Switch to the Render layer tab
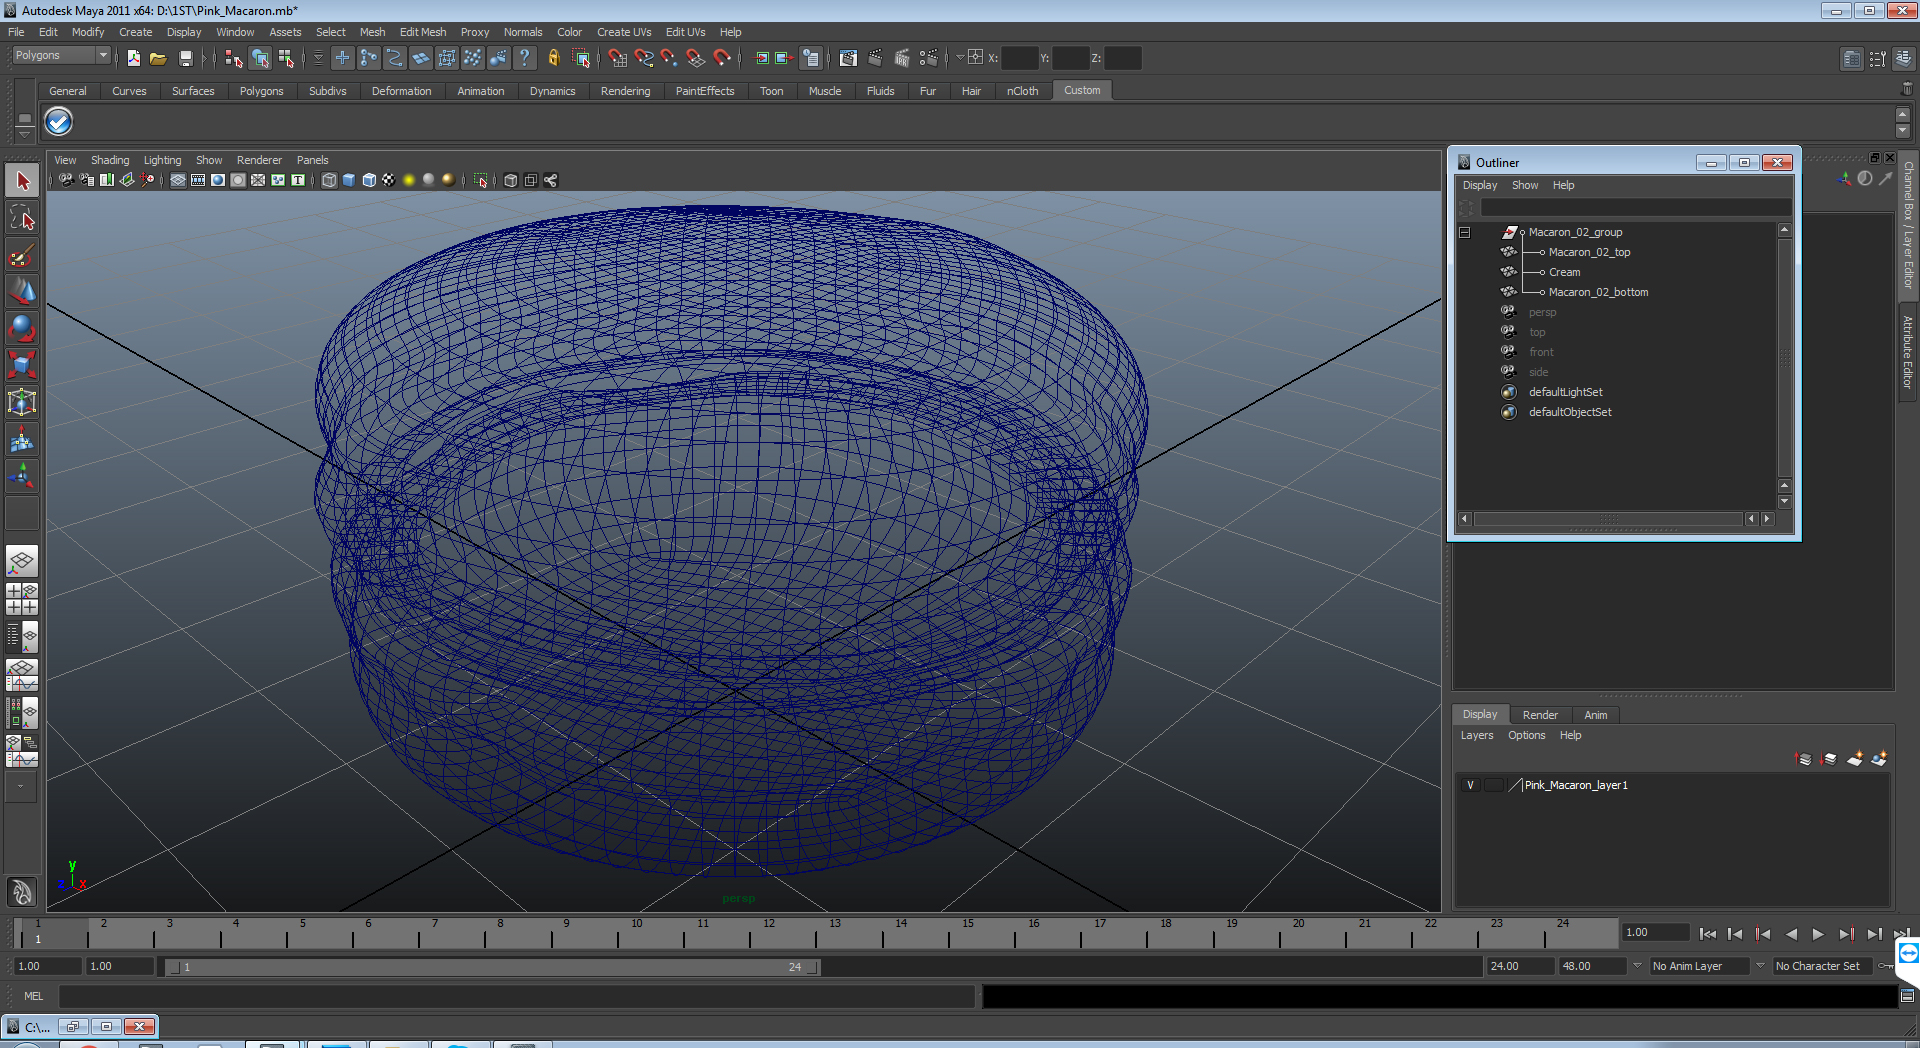Viewport: 1920px width, 1048px height. [x=1540, y=715]
